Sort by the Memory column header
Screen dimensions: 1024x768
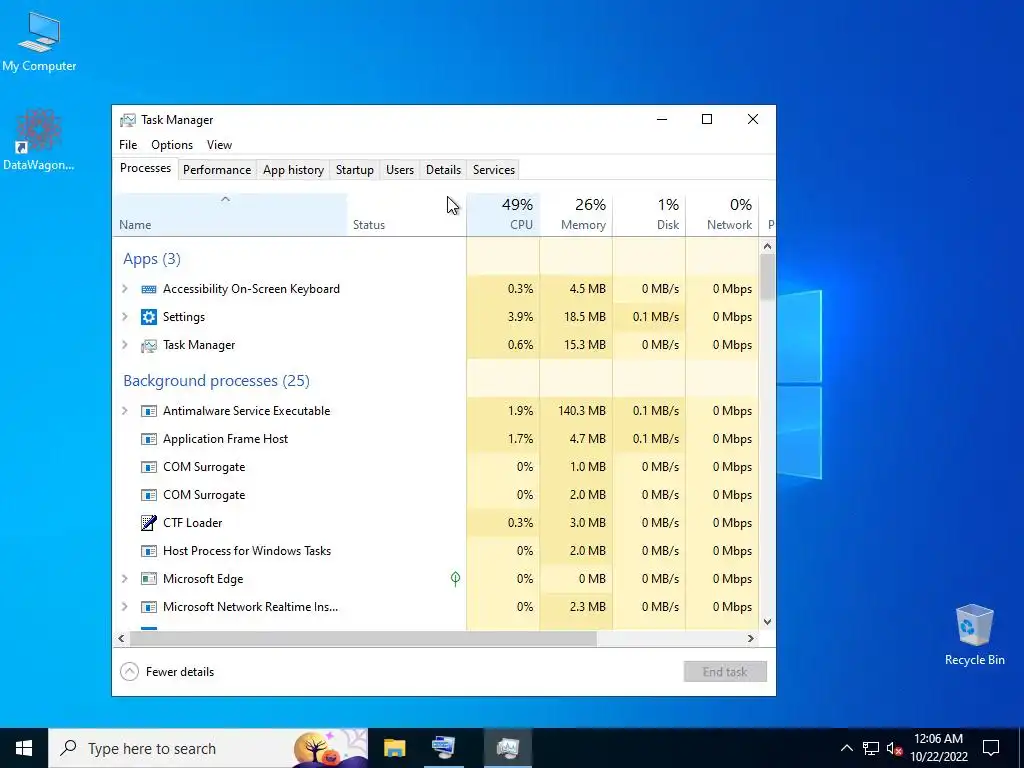coord(576,215)
